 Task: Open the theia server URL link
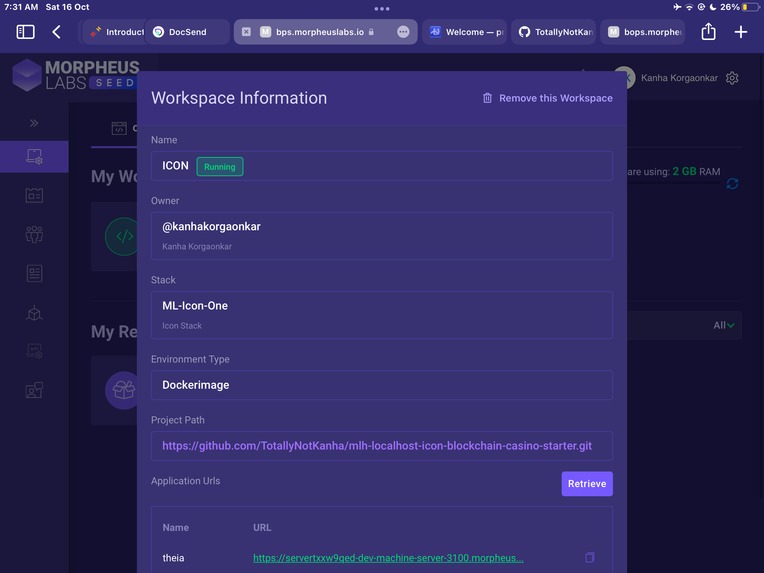click(x=388, y=558)
